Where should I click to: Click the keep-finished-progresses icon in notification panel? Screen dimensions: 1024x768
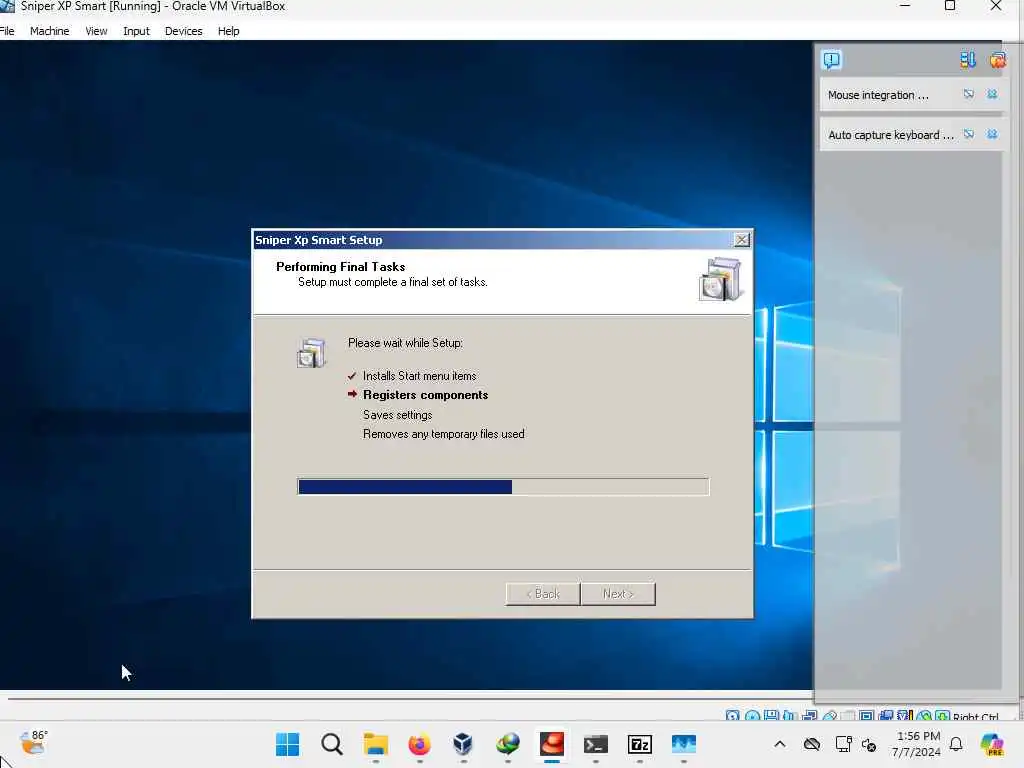point(968,60)
